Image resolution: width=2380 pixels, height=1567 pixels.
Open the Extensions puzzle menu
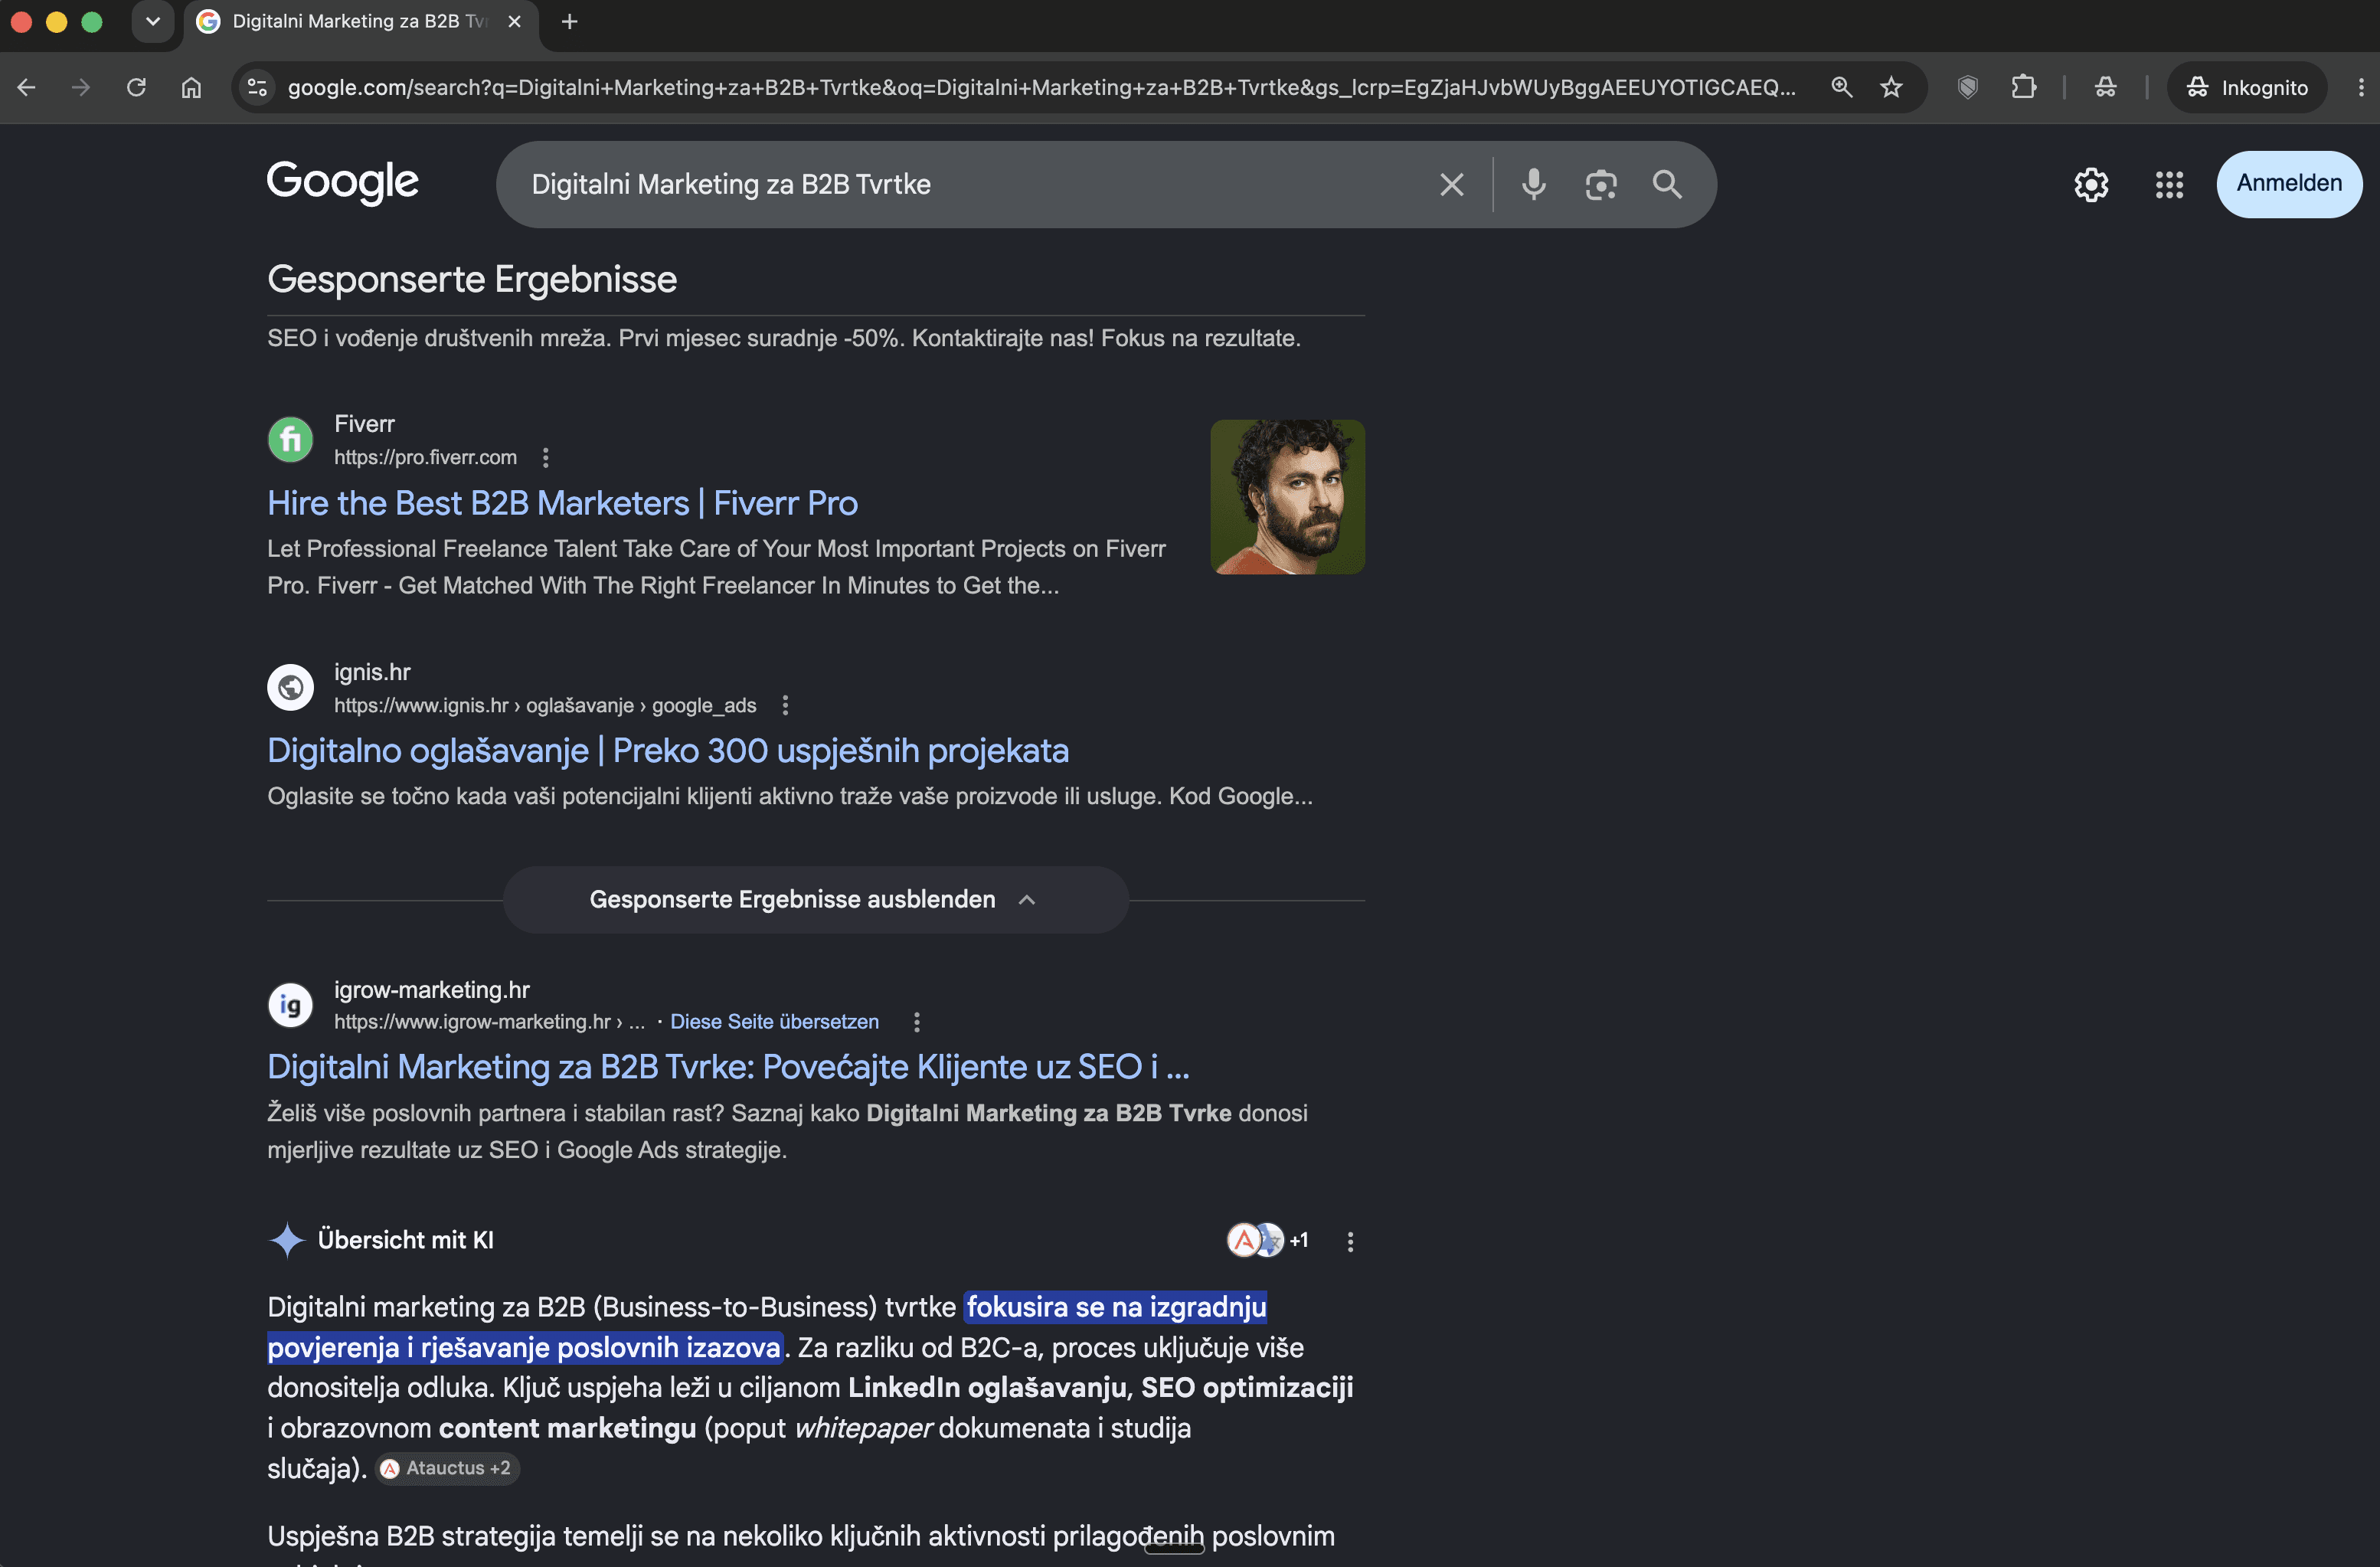coord(2023,88)
